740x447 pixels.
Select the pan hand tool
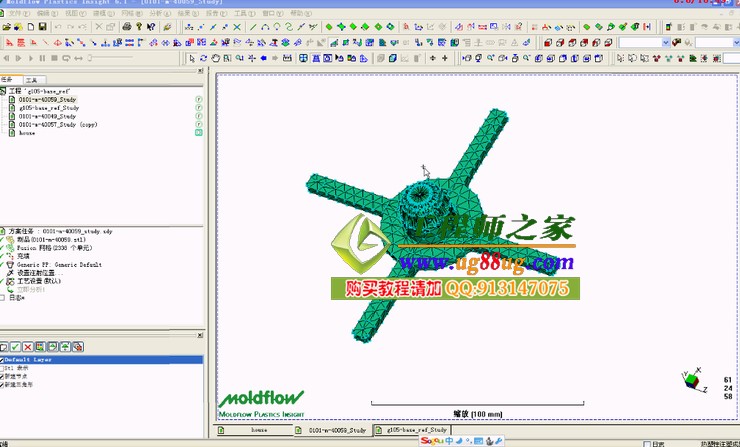(x=213, y=58)
